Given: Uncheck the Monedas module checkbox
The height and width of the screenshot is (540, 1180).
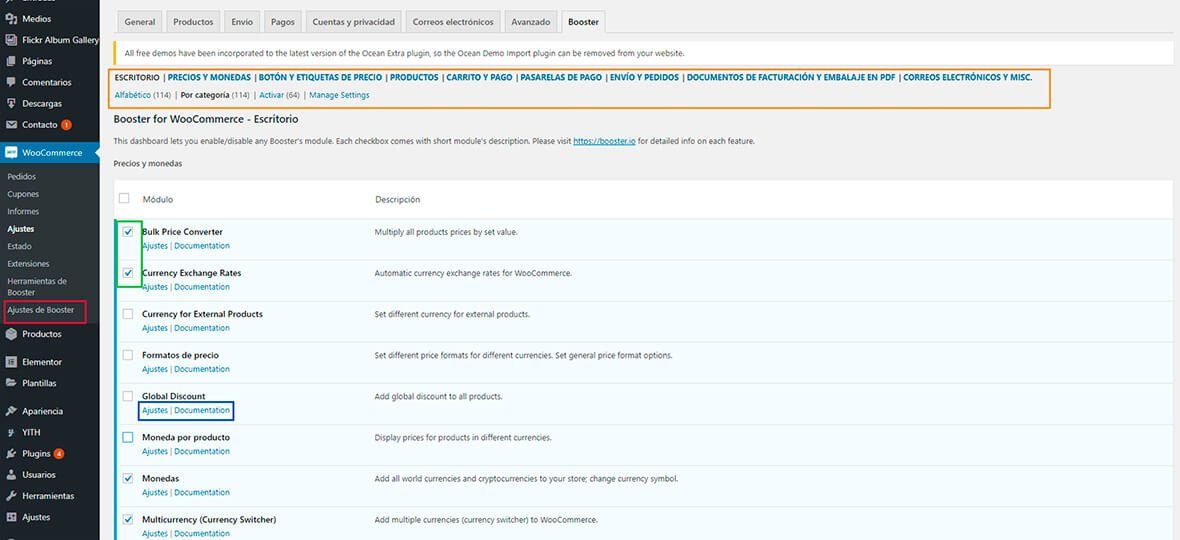Looking at the screenshot, I should [128, 478].
